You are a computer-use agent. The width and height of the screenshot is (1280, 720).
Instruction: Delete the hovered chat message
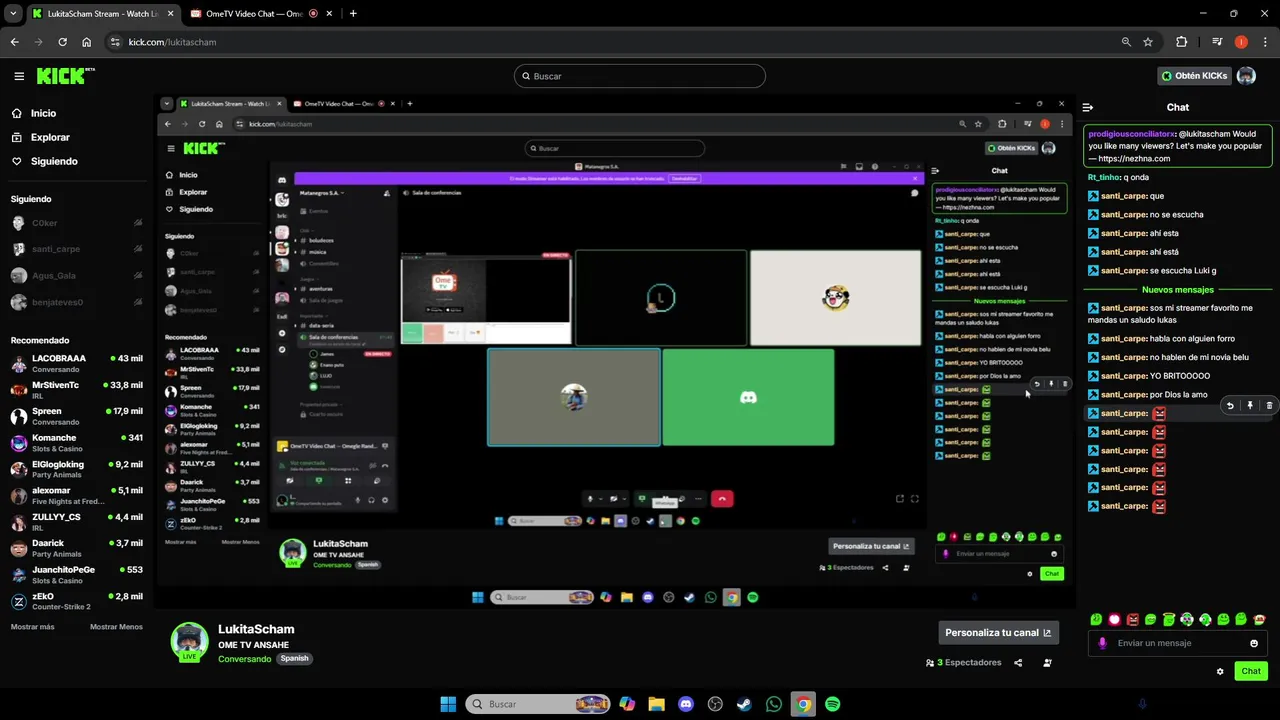(x=1269, y=405)
